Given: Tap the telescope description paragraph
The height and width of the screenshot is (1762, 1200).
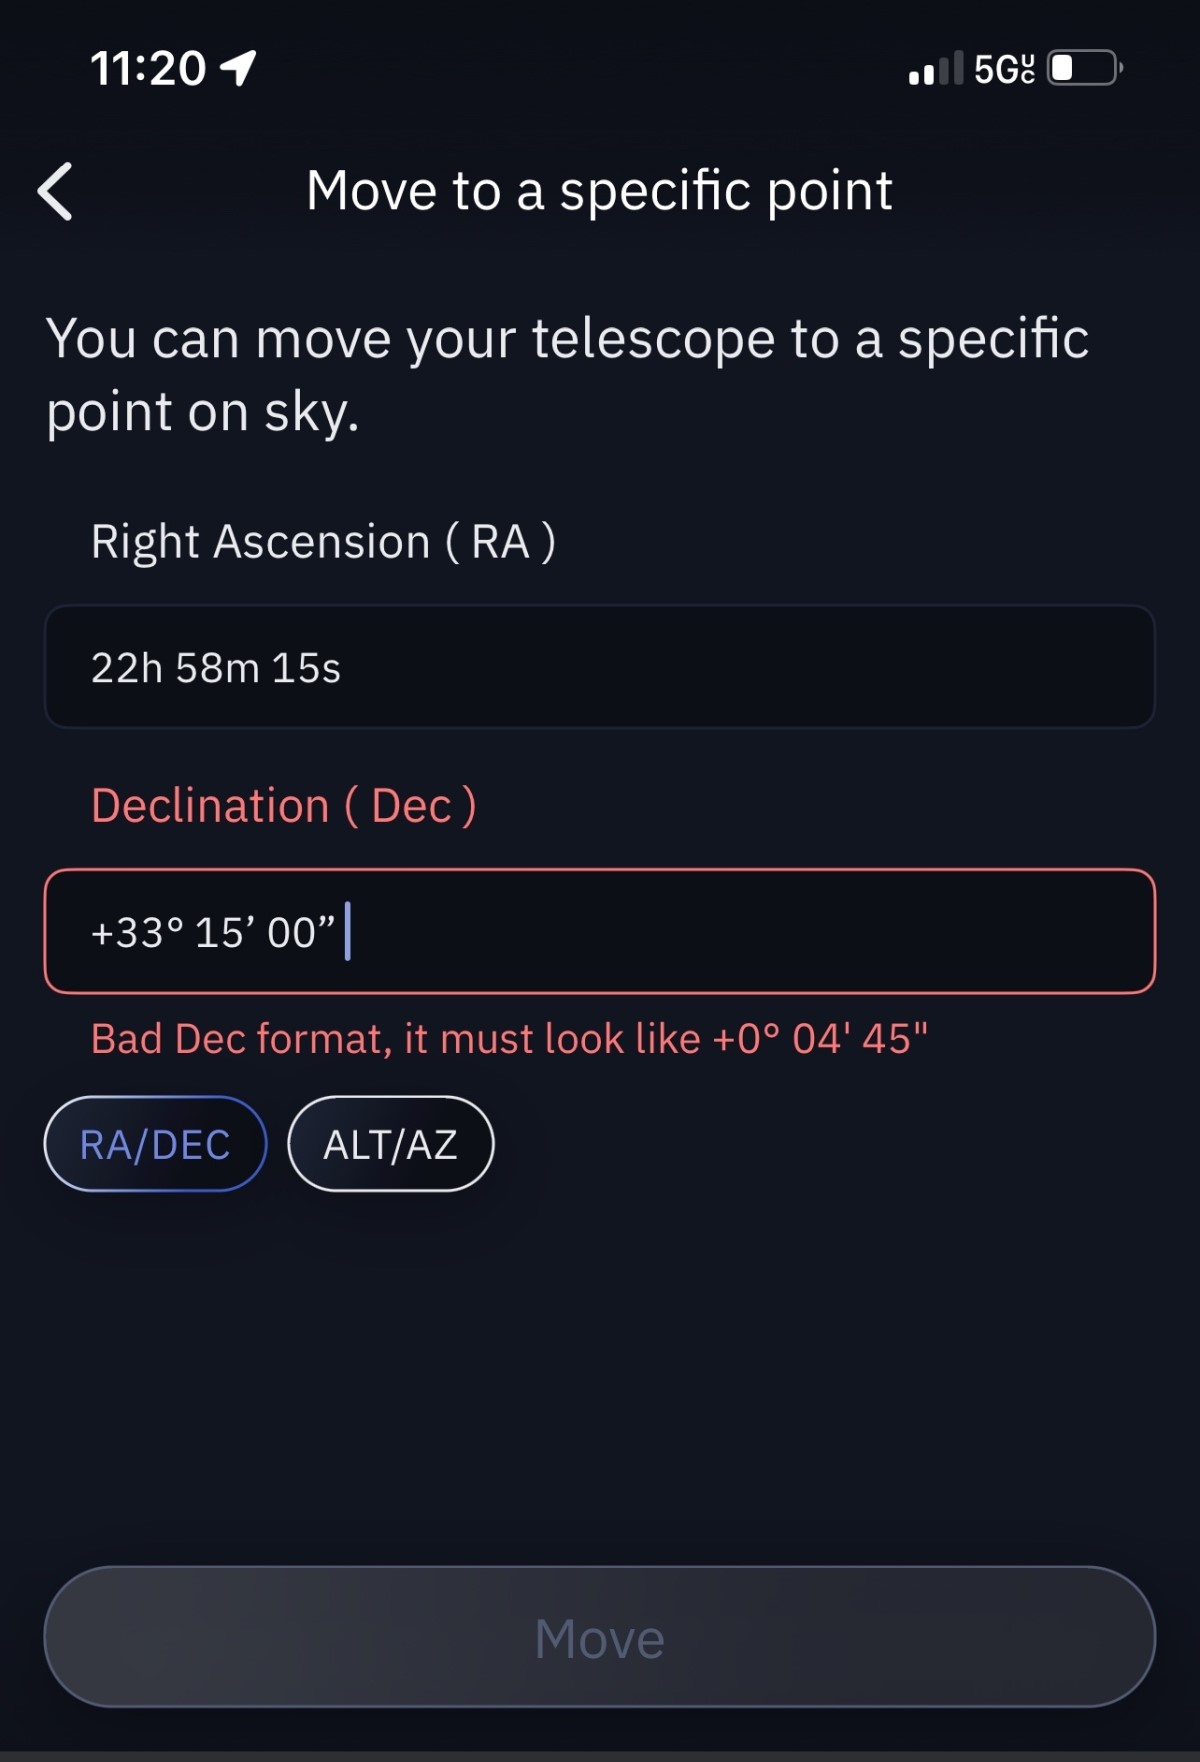Looking at the screenshot, I should click(x=567, y=374).
